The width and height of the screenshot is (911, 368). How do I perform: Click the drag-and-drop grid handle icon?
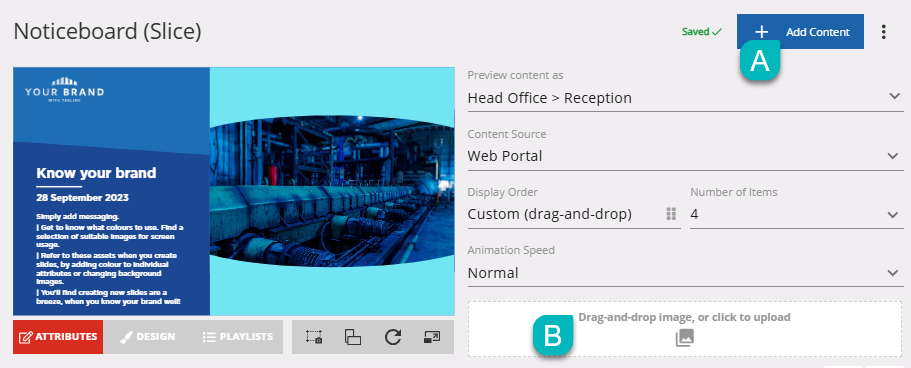(671, 214)
